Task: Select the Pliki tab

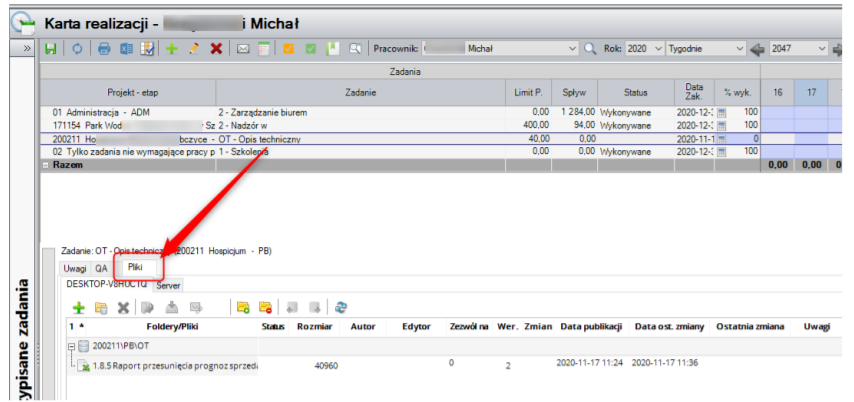Action: pos(135,267)
